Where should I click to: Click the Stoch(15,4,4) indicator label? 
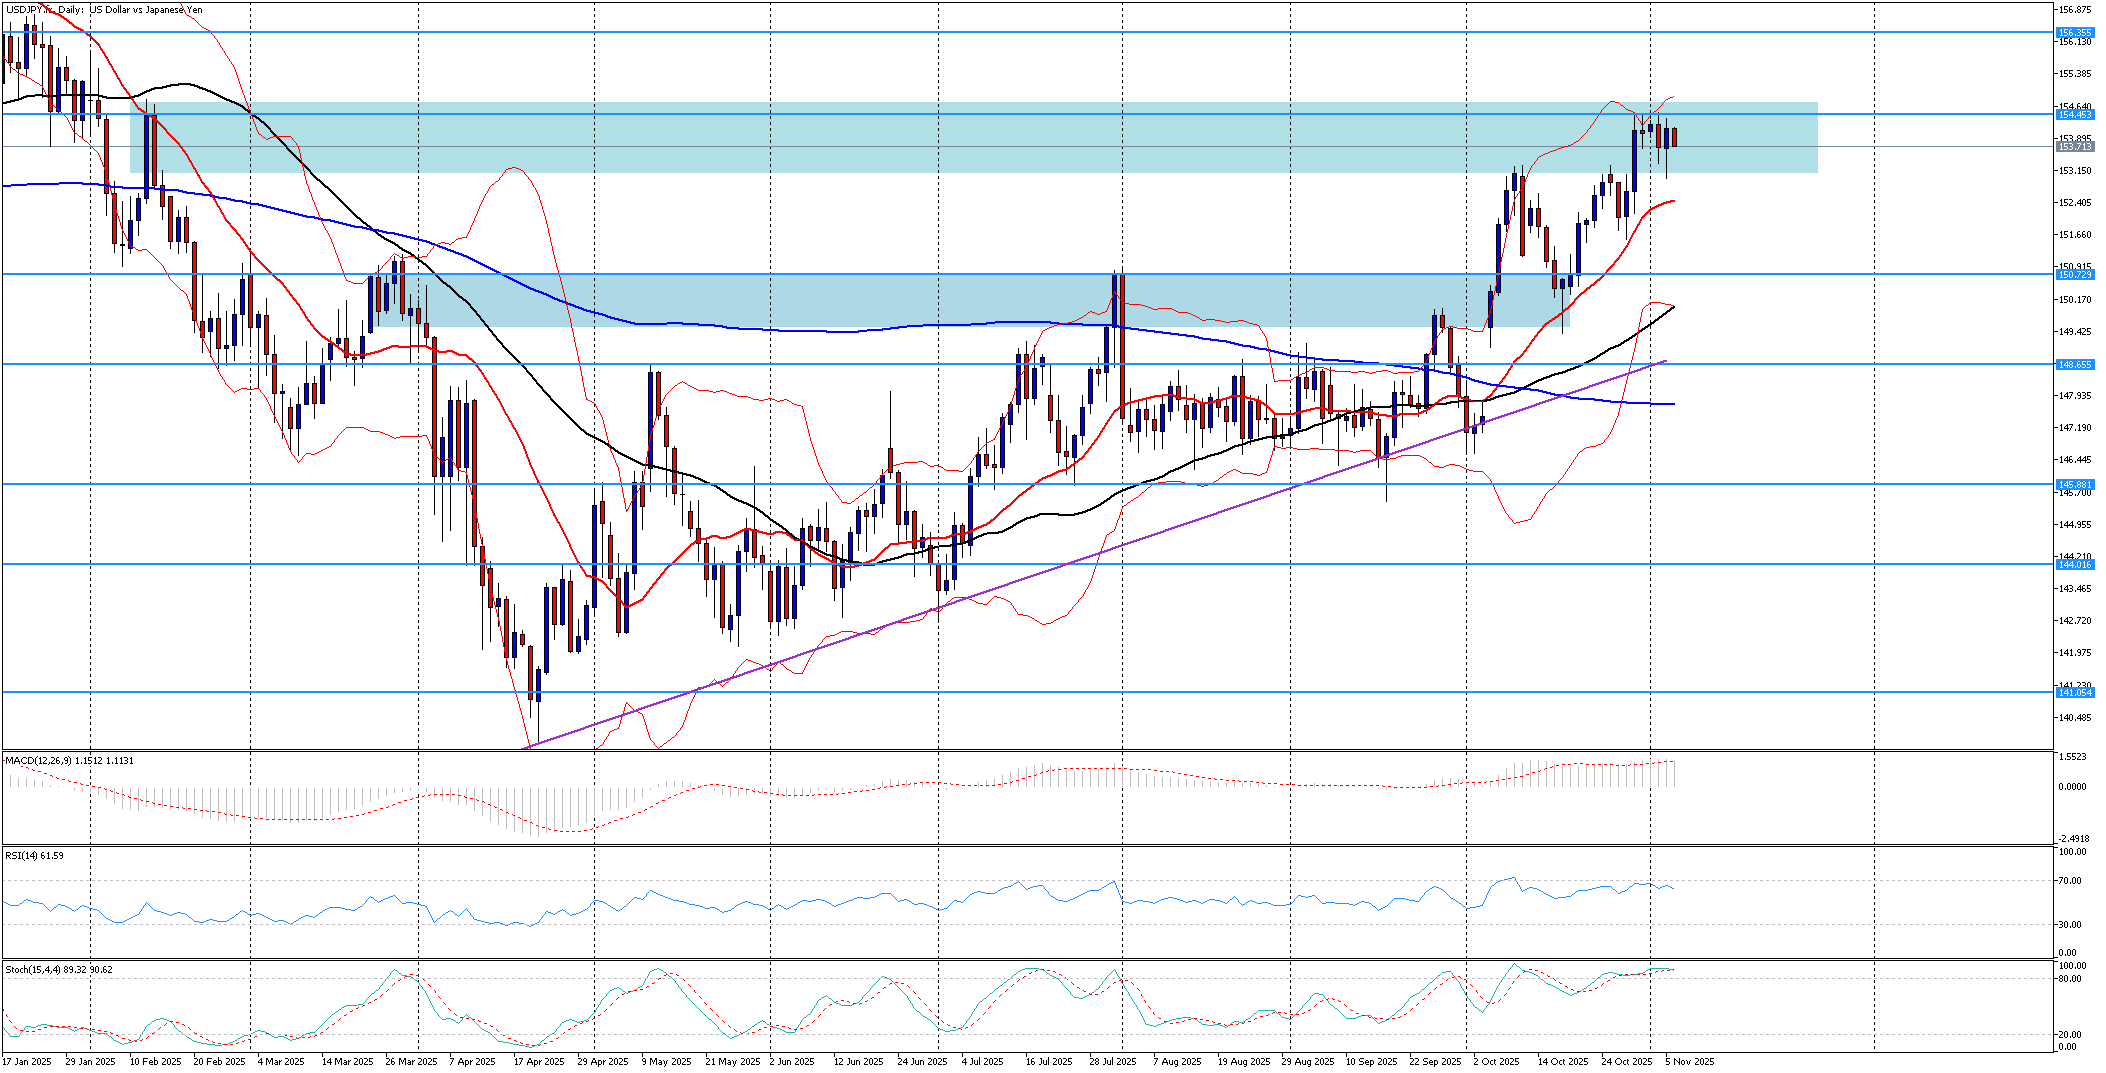(58, 970)
